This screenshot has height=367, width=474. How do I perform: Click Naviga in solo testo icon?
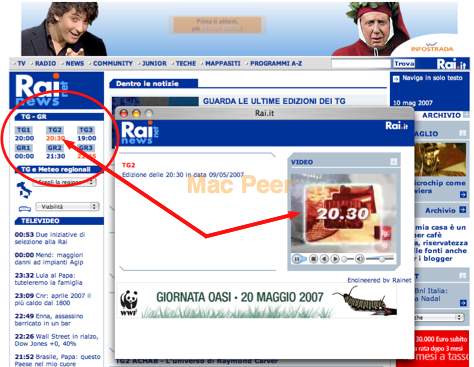tap(396, 79)
